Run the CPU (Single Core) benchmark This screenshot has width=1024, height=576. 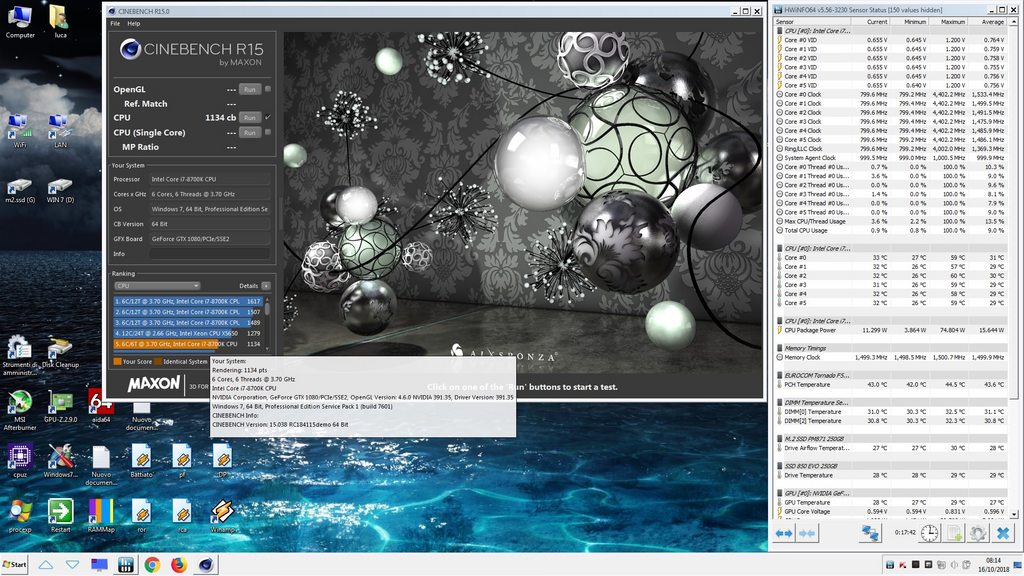point(249,132)
